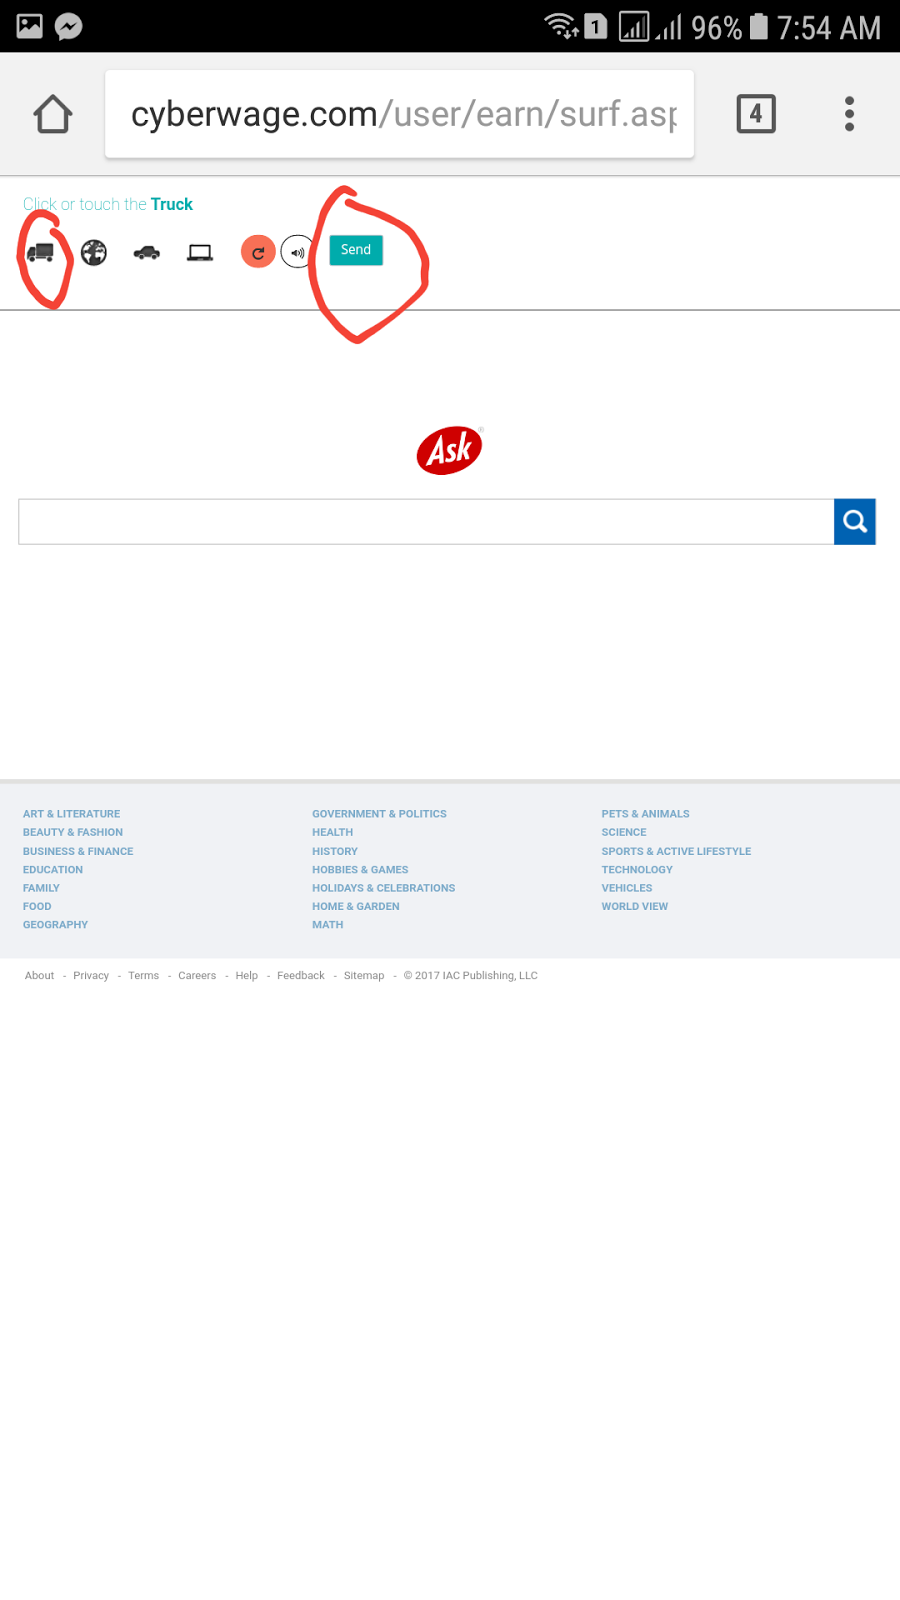
Task: Open the browser three-dot menu
Action: (x=849, y=114)
